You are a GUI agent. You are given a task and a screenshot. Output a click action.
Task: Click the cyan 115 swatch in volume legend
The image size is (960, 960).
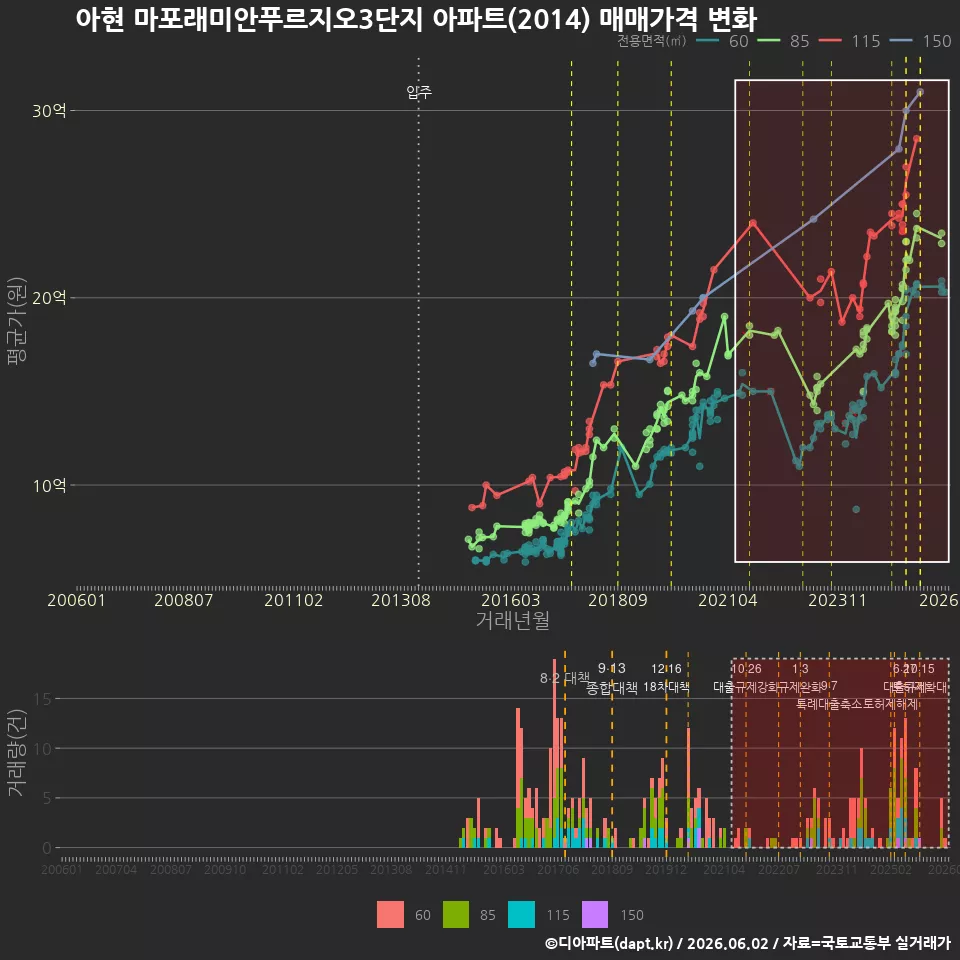521,915
